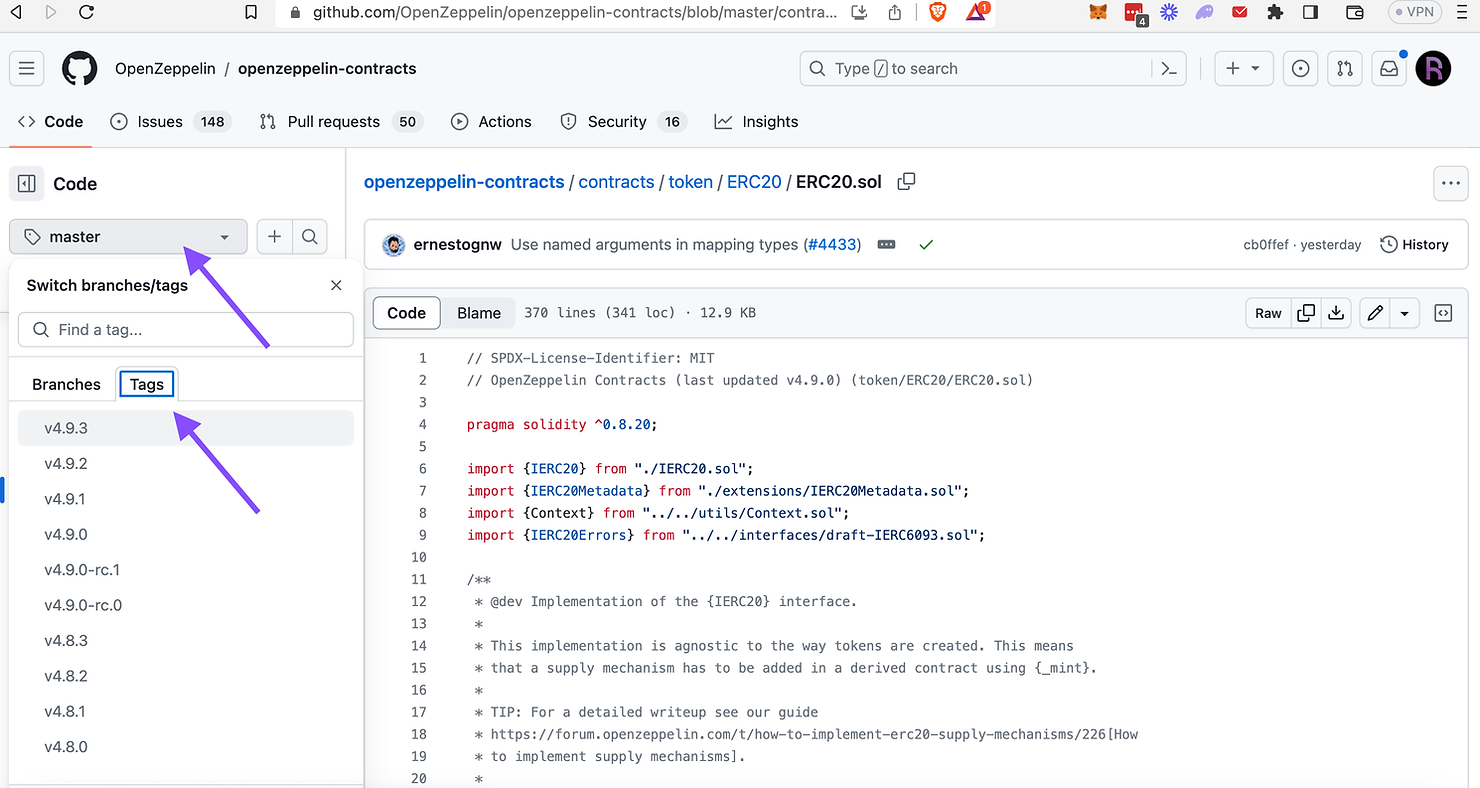Open the browser extensions puzzle icon
This screenshot has height=788, width=1480.
1275,12
